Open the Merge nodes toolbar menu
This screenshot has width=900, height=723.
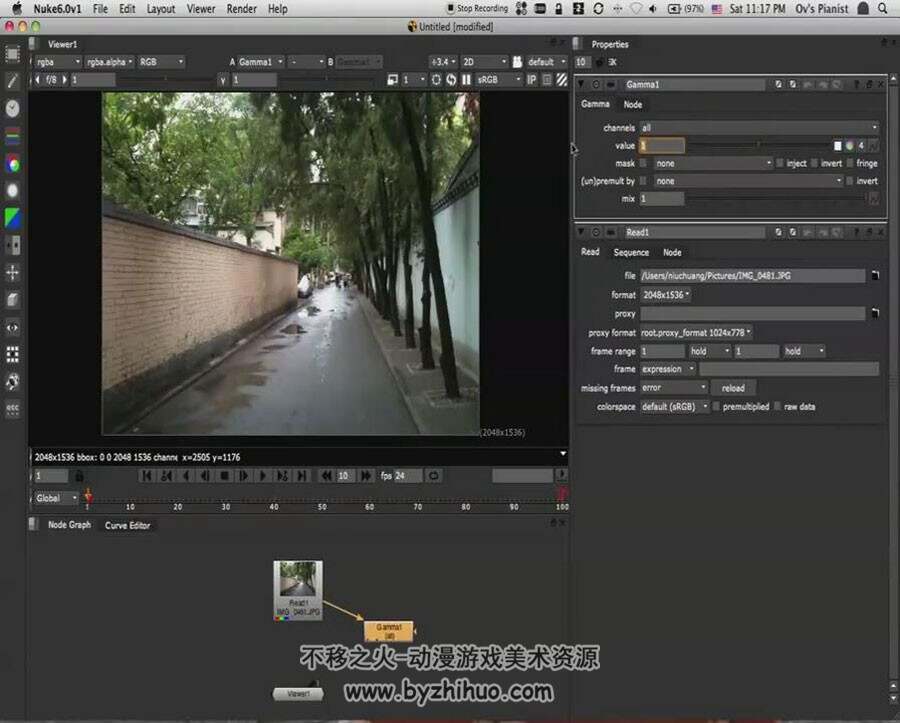point(12,245)
